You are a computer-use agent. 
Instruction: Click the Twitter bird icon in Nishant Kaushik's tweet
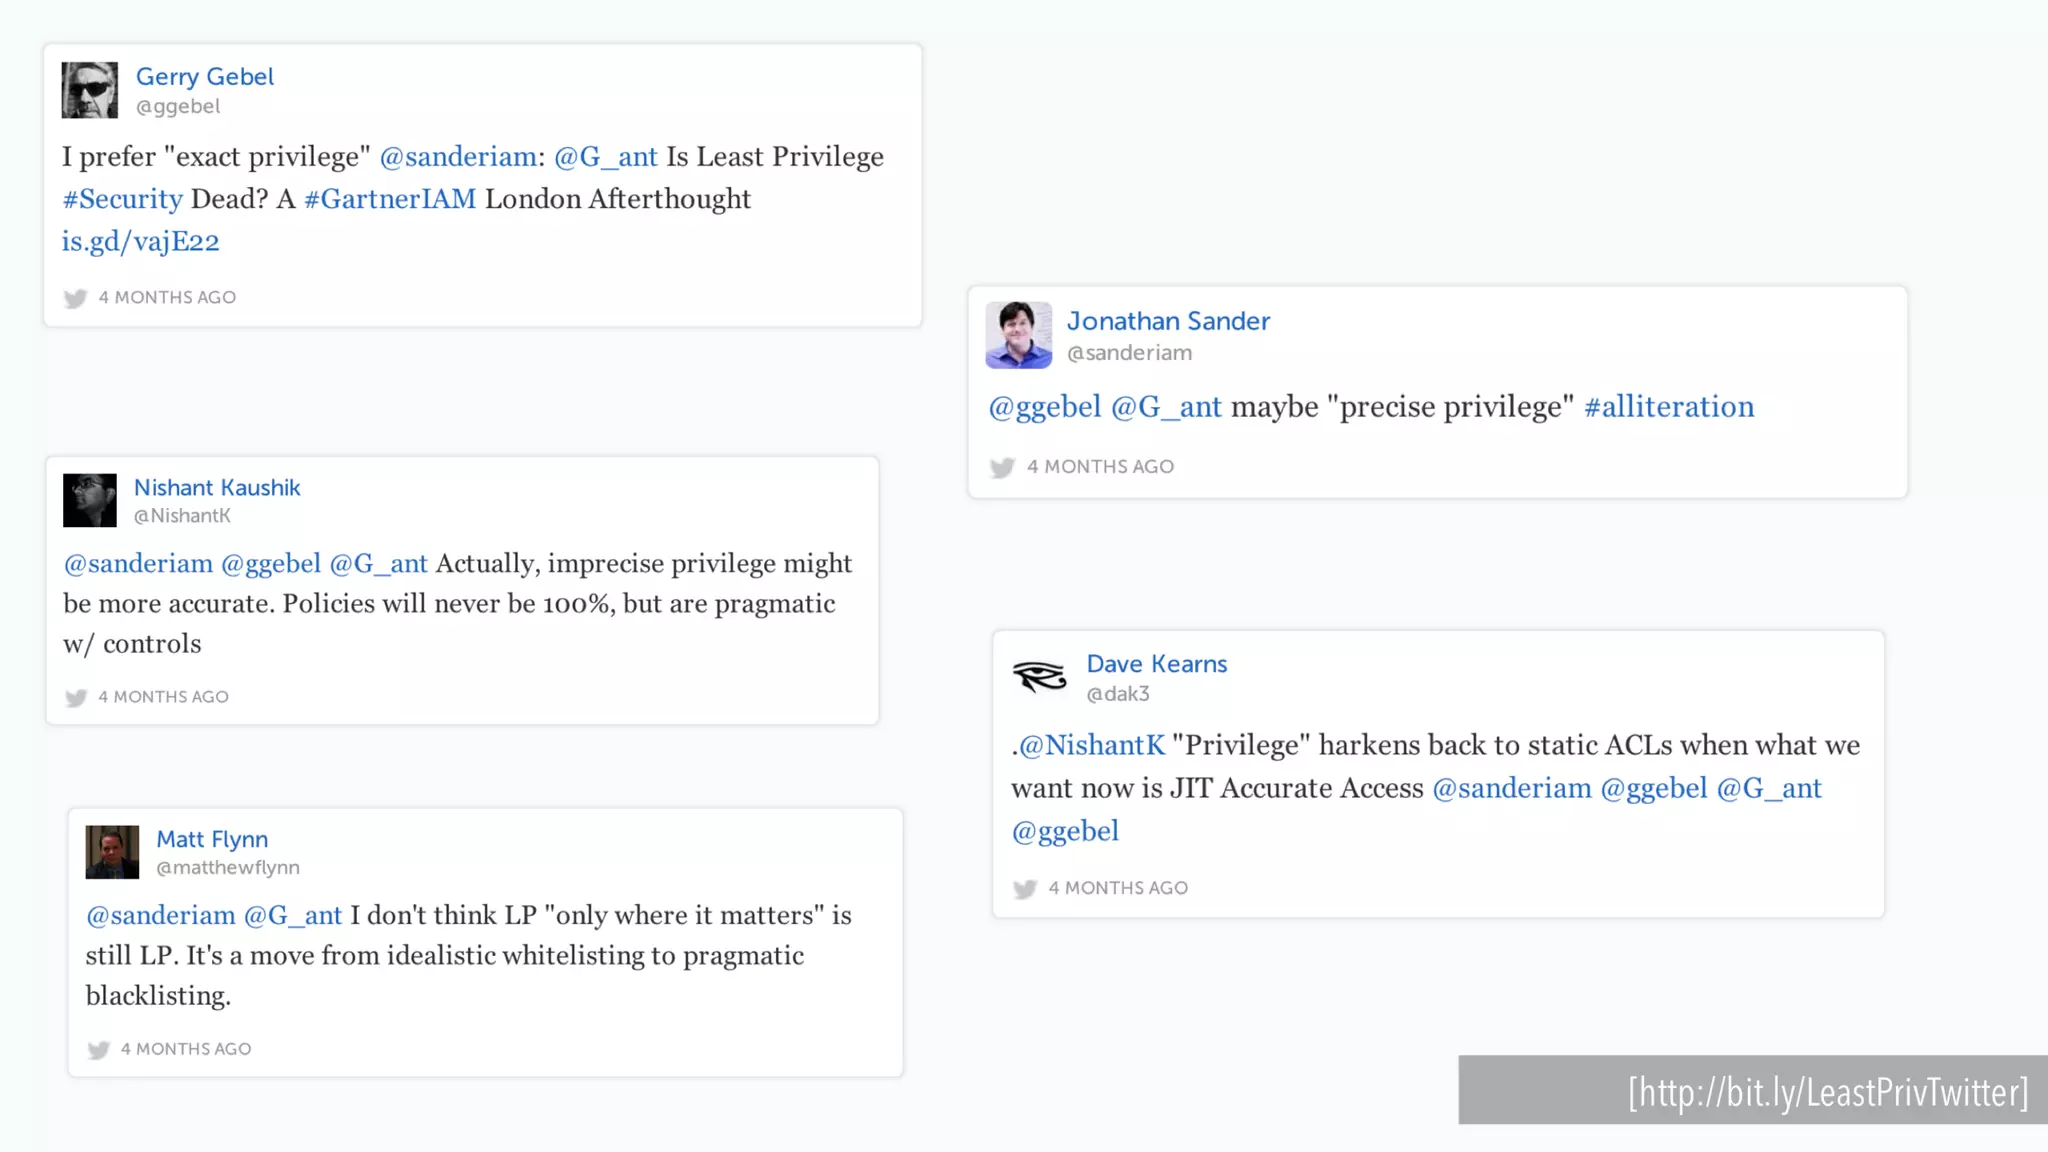76,697
